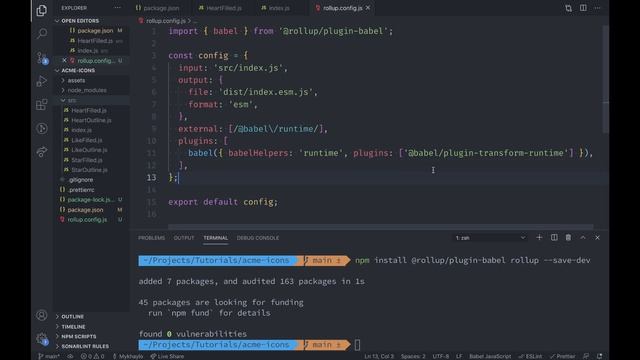640x360 pixels.
Task: Open package-lock.json in file tree
Action: pos(91,200)
